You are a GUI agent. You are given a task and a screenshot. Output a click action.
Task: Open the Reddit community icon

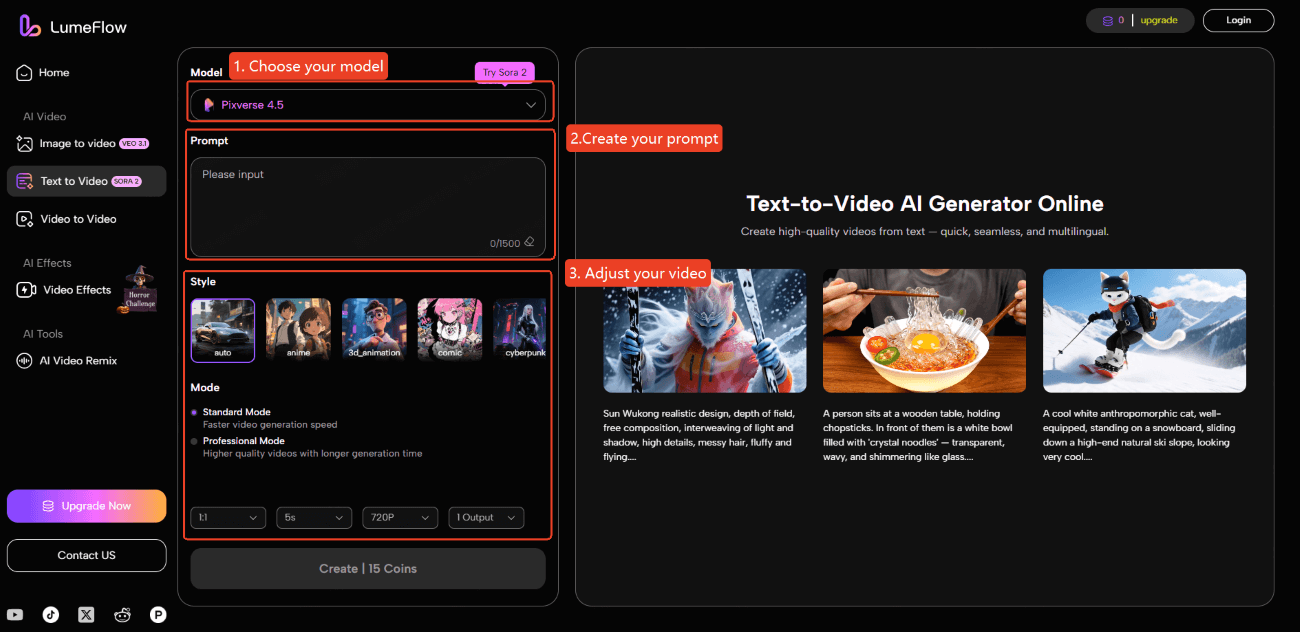[x=122, y=614]
